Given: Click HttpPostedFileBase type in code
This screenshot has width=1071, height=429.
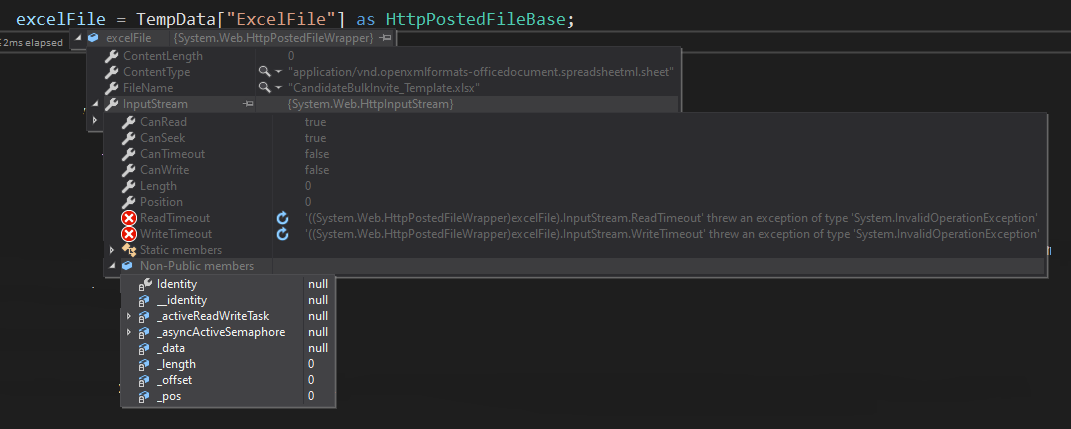Looking at the screenshot, I should (476, 19).
